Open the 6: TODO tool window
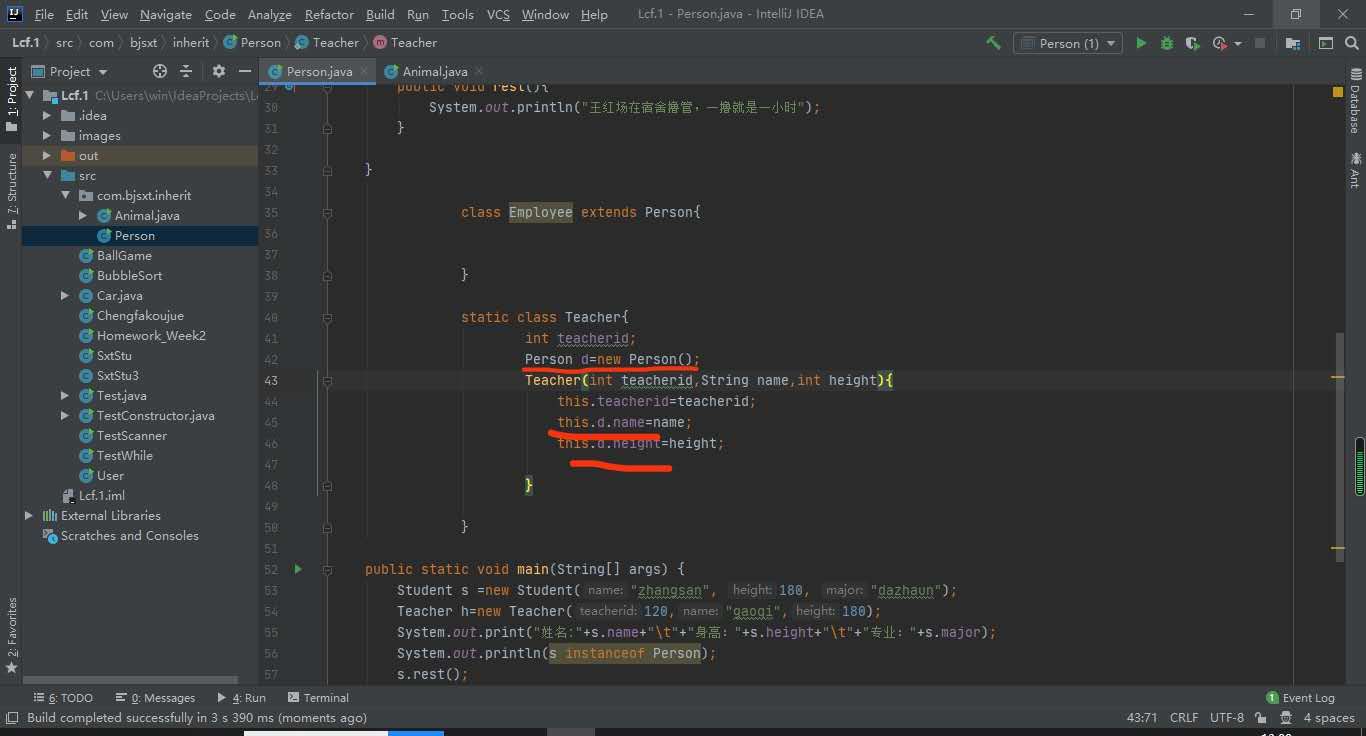Image resolution: width=1366 pixels, height=736 pixels. tap(63, 697)
